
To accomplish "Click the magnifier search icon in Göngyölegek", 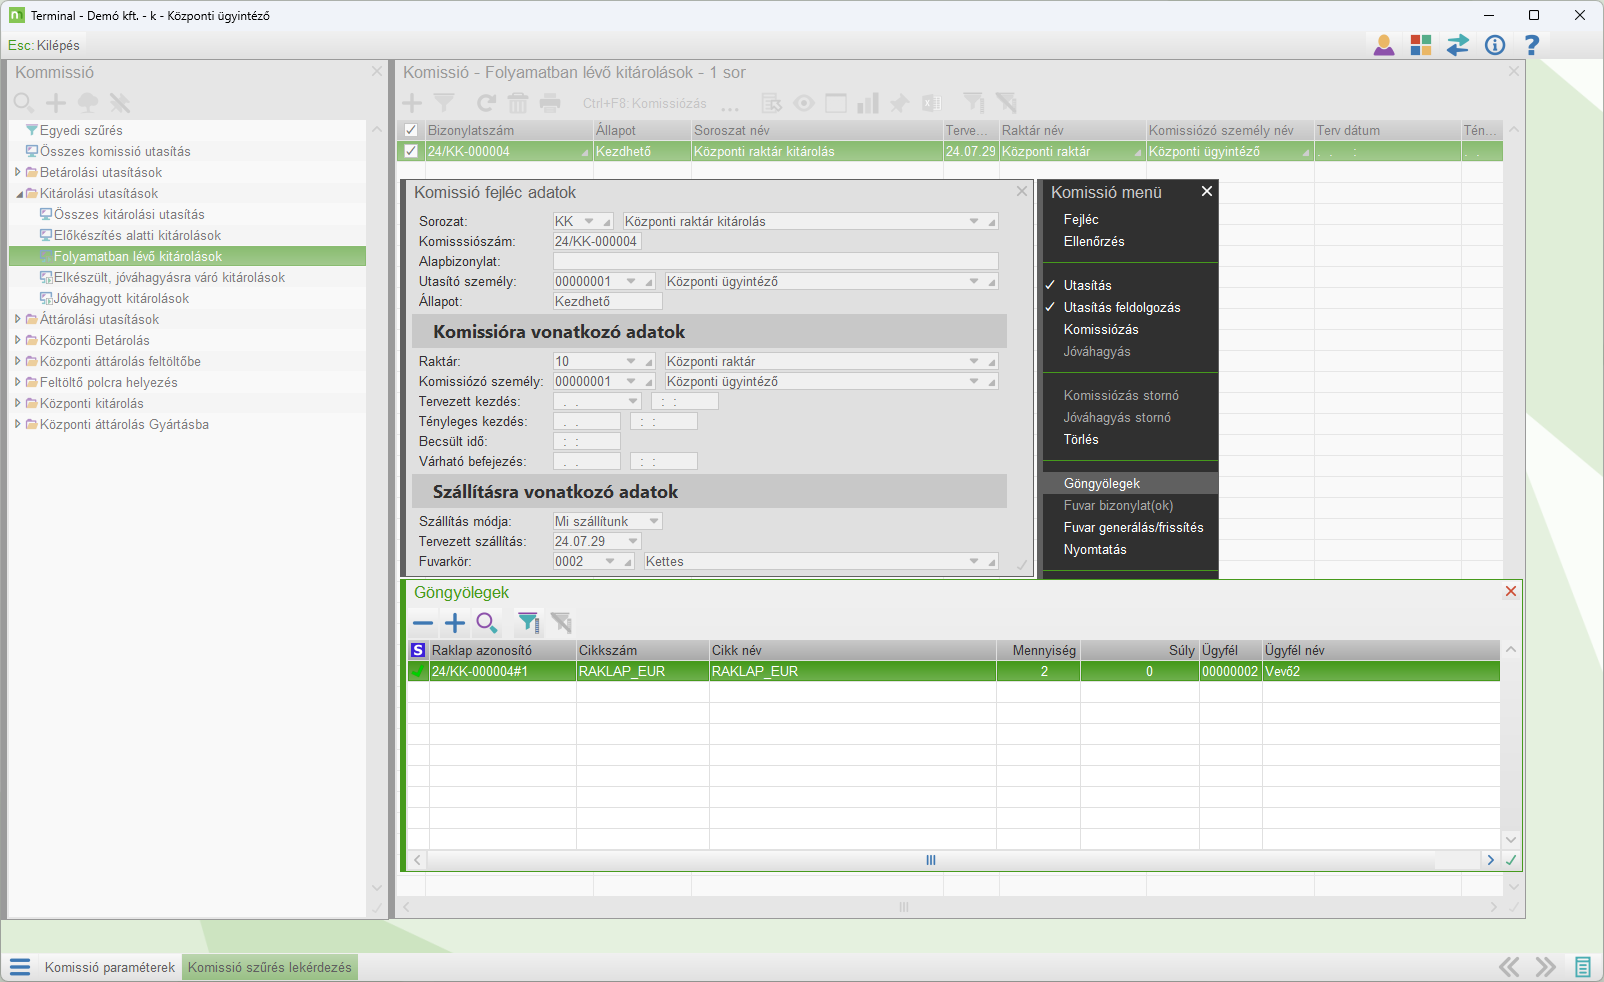I will [x=487, y=623].
